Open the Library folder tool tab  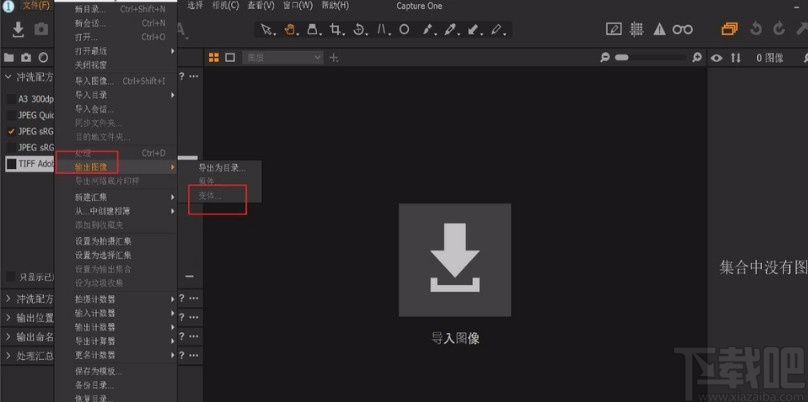9,58
